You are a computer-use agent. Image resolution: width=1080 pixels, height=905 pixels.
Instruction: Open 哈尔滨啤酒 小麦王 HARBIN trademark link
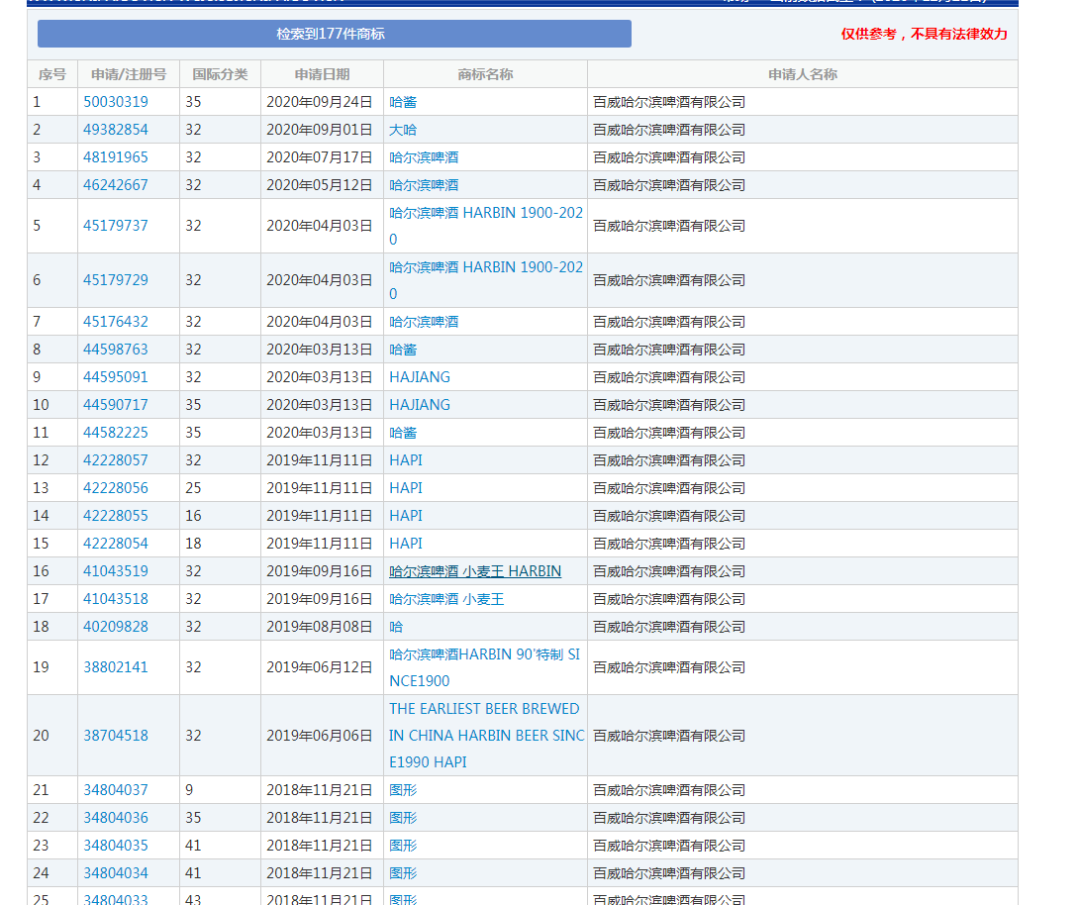tap(475, 571)
